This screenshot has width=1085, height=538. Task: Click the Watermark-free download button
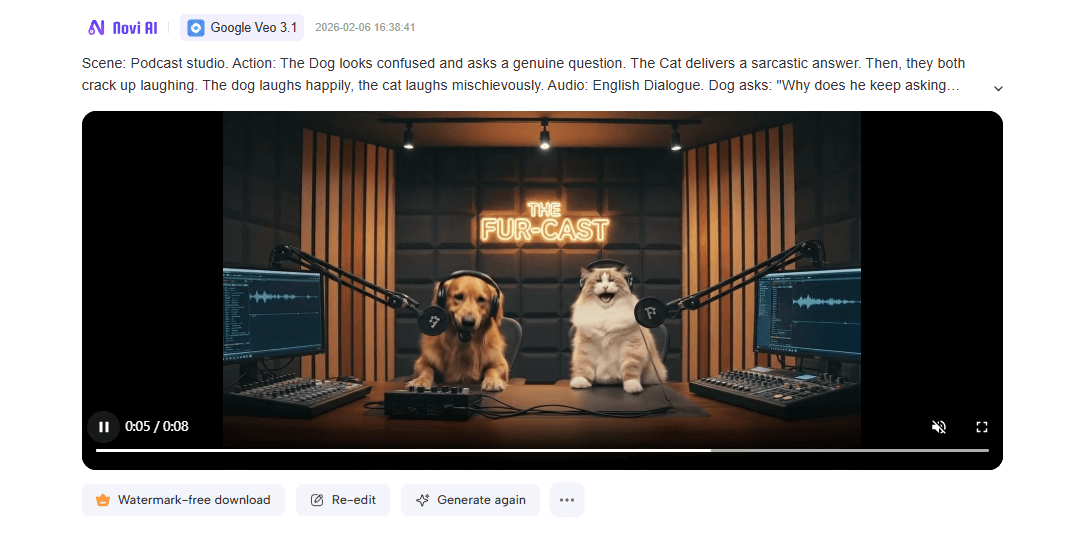(x=183, y=500)
